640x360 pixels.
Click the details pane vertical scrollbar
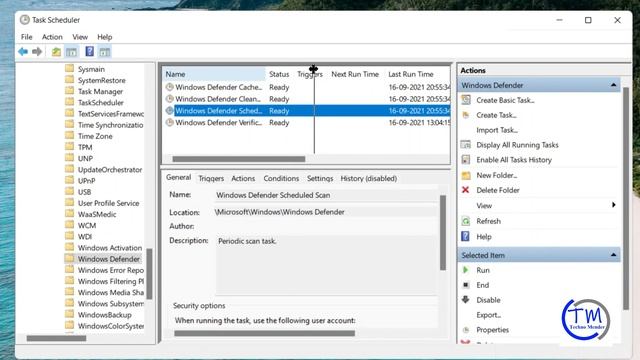pos(443,233)
